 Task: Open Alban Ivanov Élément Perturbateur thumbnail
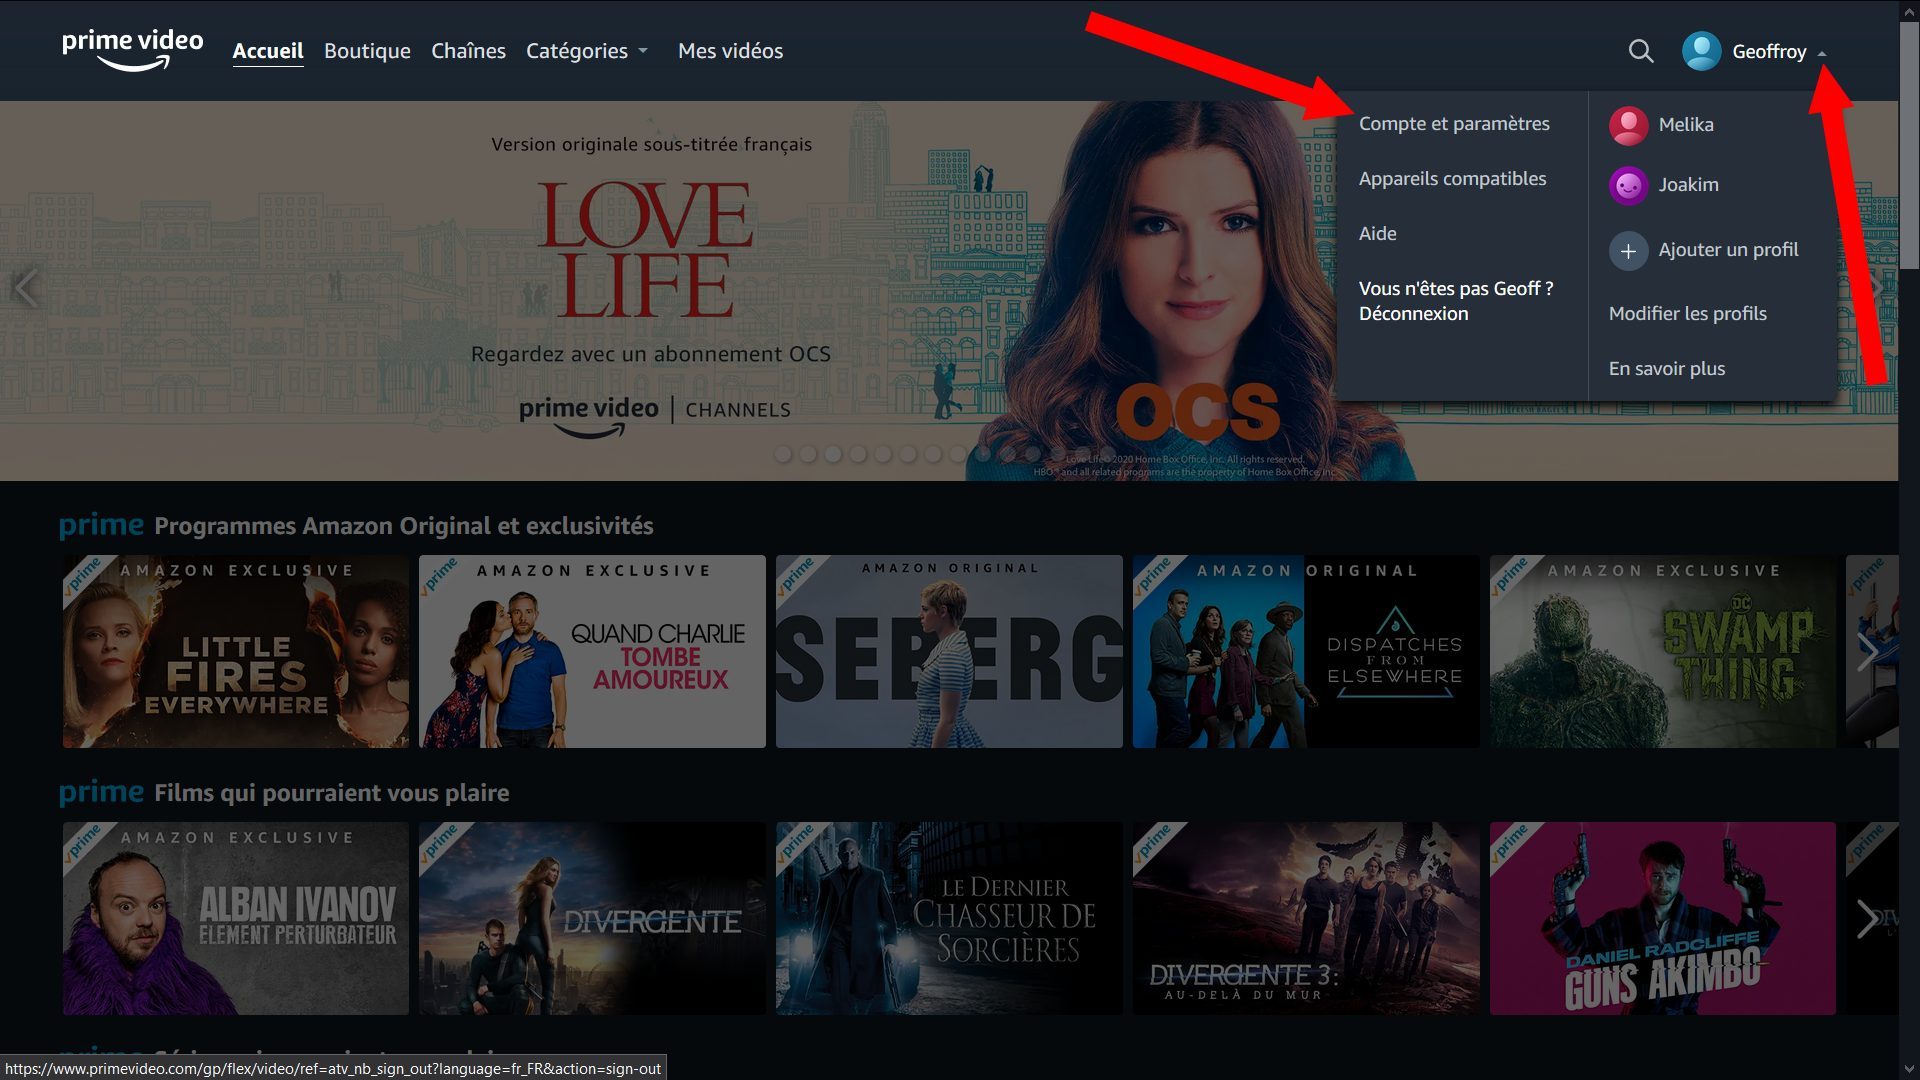pos(236,919)
